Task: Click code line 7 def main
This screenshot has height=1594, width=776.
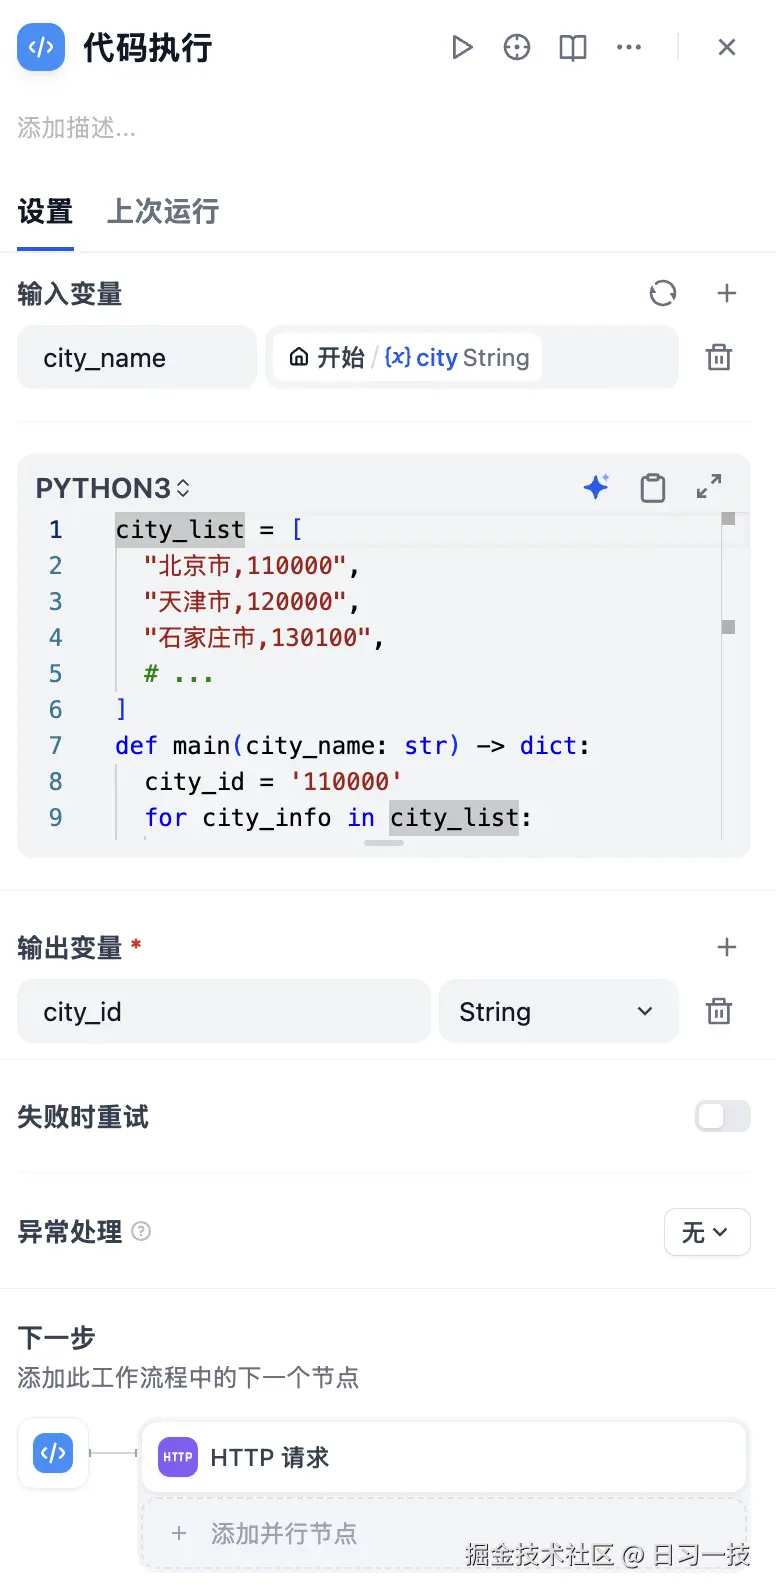Action: [x=352, y=745]
